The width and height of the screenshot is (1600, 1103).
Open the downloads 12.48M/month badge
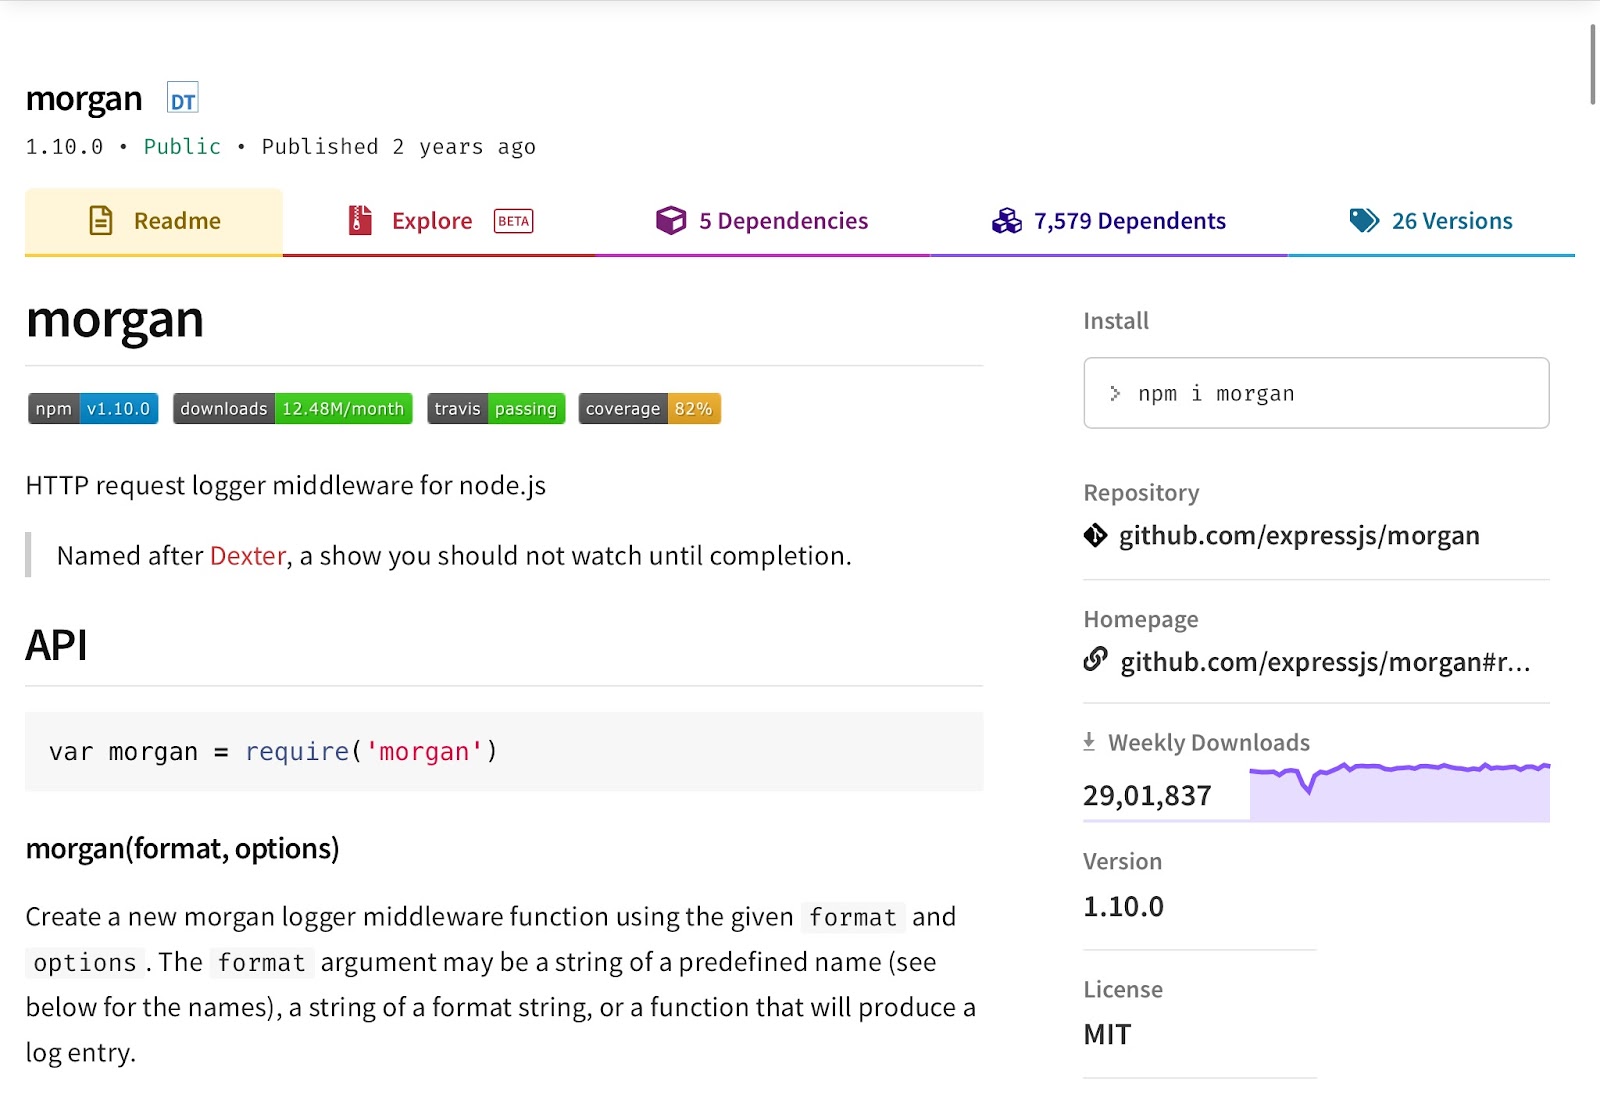(x=293, y=409)
